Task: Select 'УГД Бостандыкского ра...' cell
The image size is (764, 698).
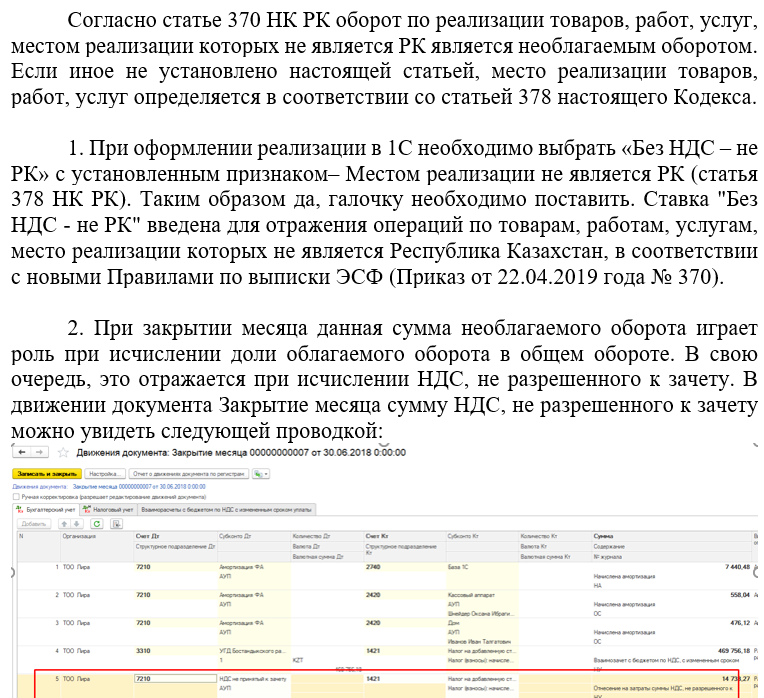Action: (x=253, y=651)
